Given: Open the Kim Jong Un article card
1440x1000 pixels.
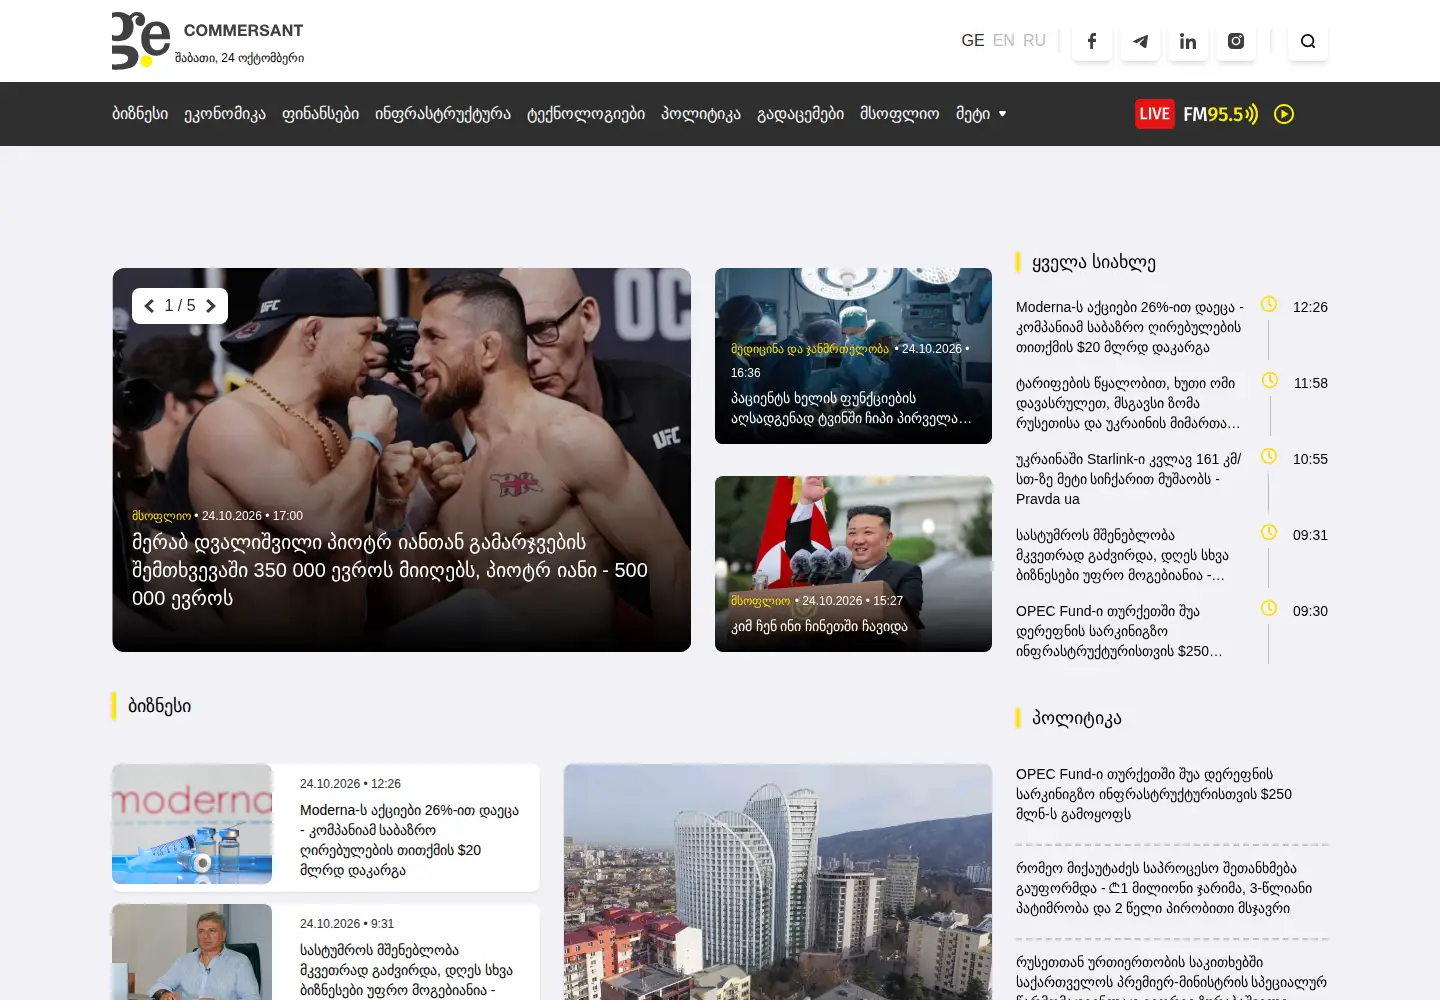Looking at the screenshot, I should pyautogui.click(x=853, y=564).
